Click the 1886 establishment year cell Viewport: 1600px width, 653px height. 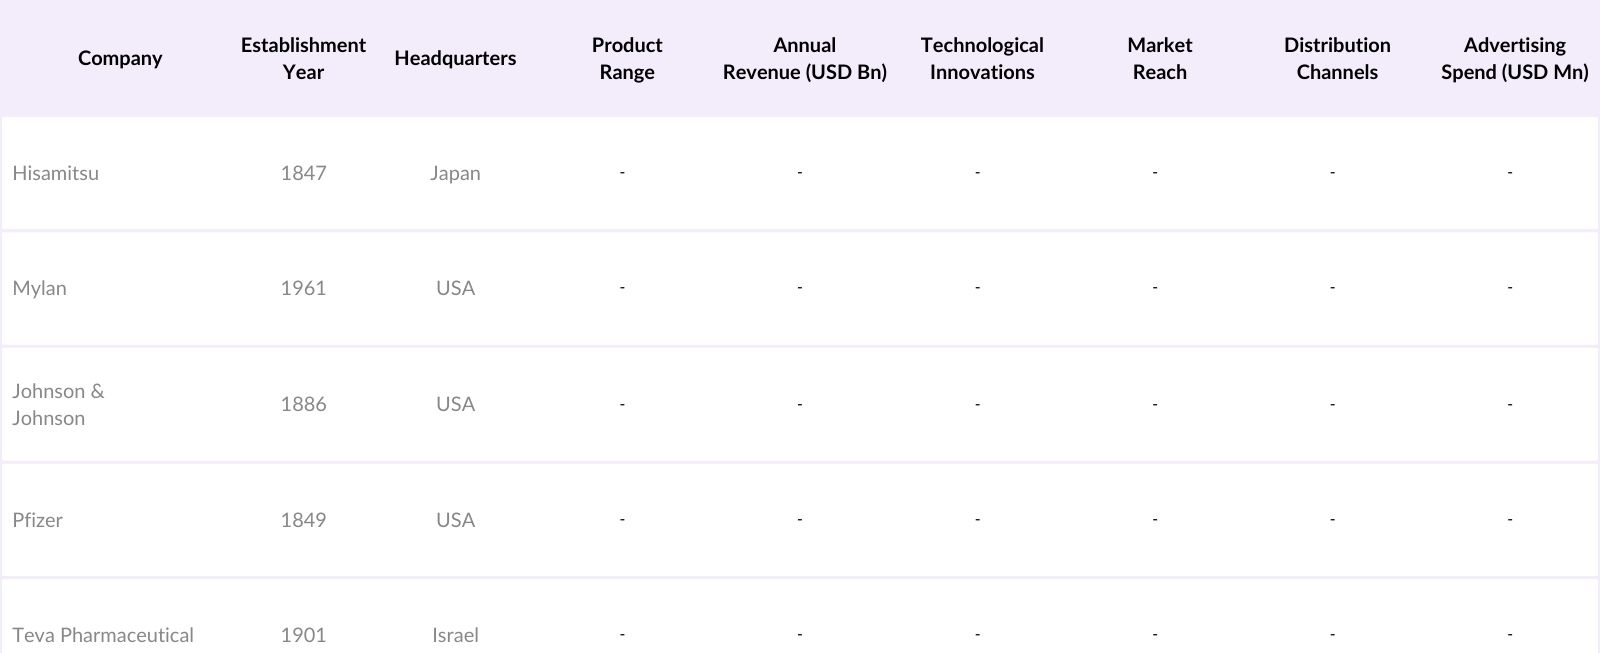(303, 404)
